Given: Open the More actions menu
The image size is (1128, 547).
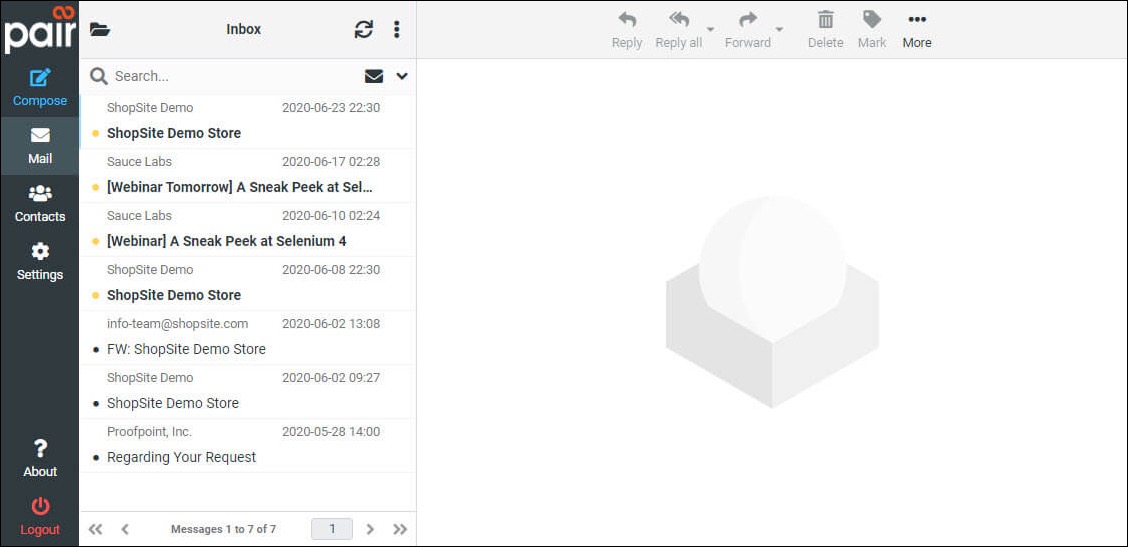Looking at the screenshot, I should click(917, 30).
